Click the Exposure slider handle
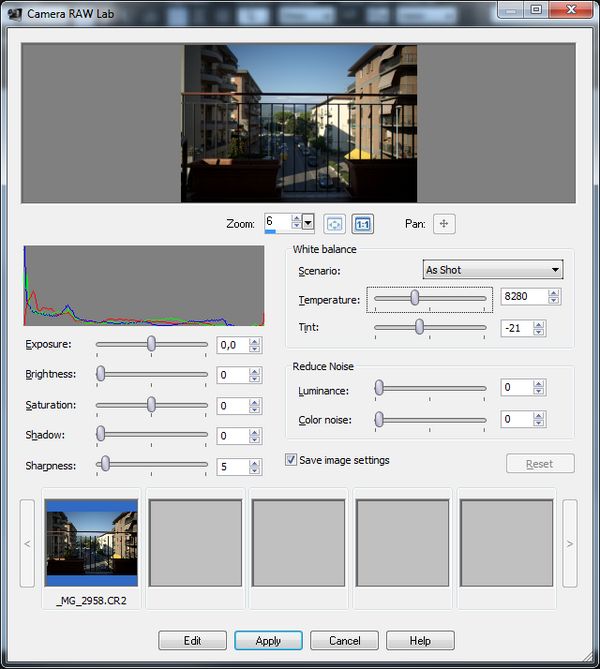This screenshot has height=669, width=600. click(x=151, y=344)
